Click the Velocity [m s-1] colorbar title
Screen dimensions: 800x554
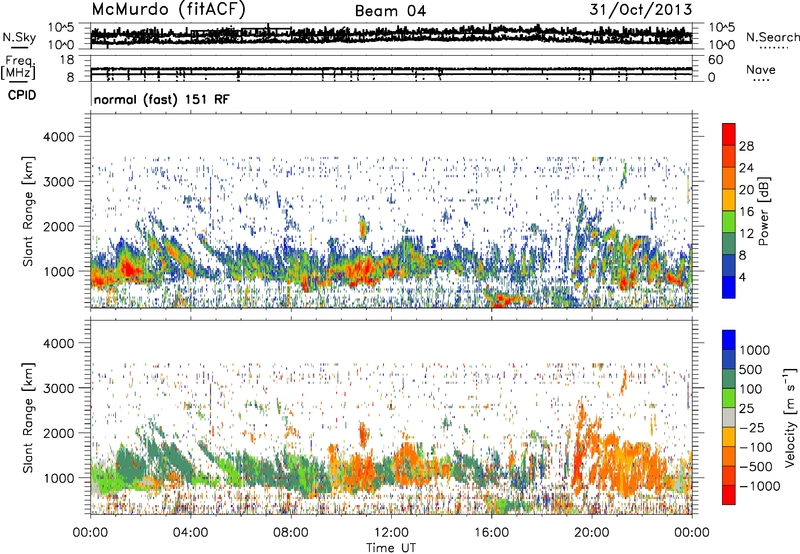(x=790, y=417)
